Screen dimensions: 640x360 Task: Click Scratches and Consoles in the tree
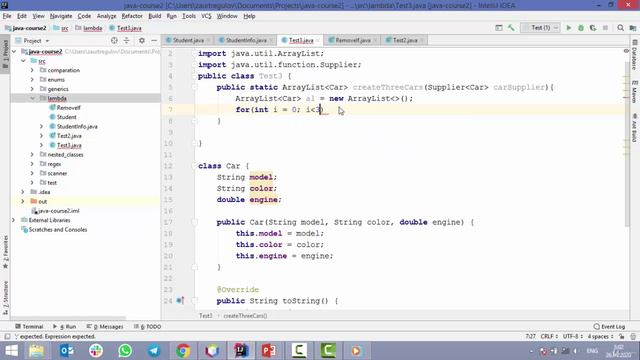[x=58, y=229]
